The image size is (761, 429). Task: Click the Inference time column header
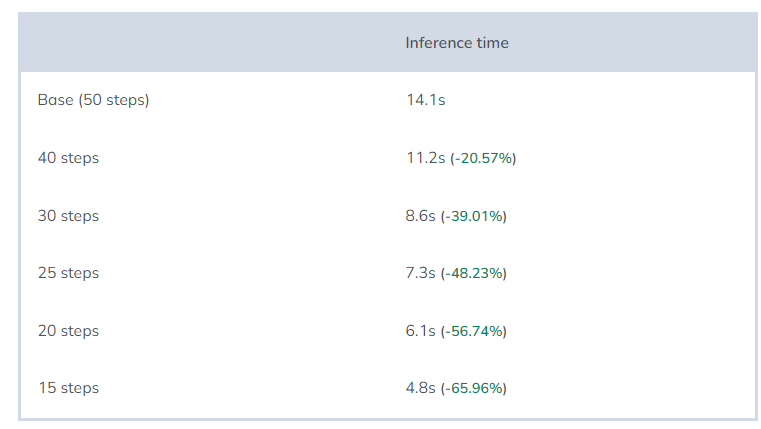click(x=457, y=43)
